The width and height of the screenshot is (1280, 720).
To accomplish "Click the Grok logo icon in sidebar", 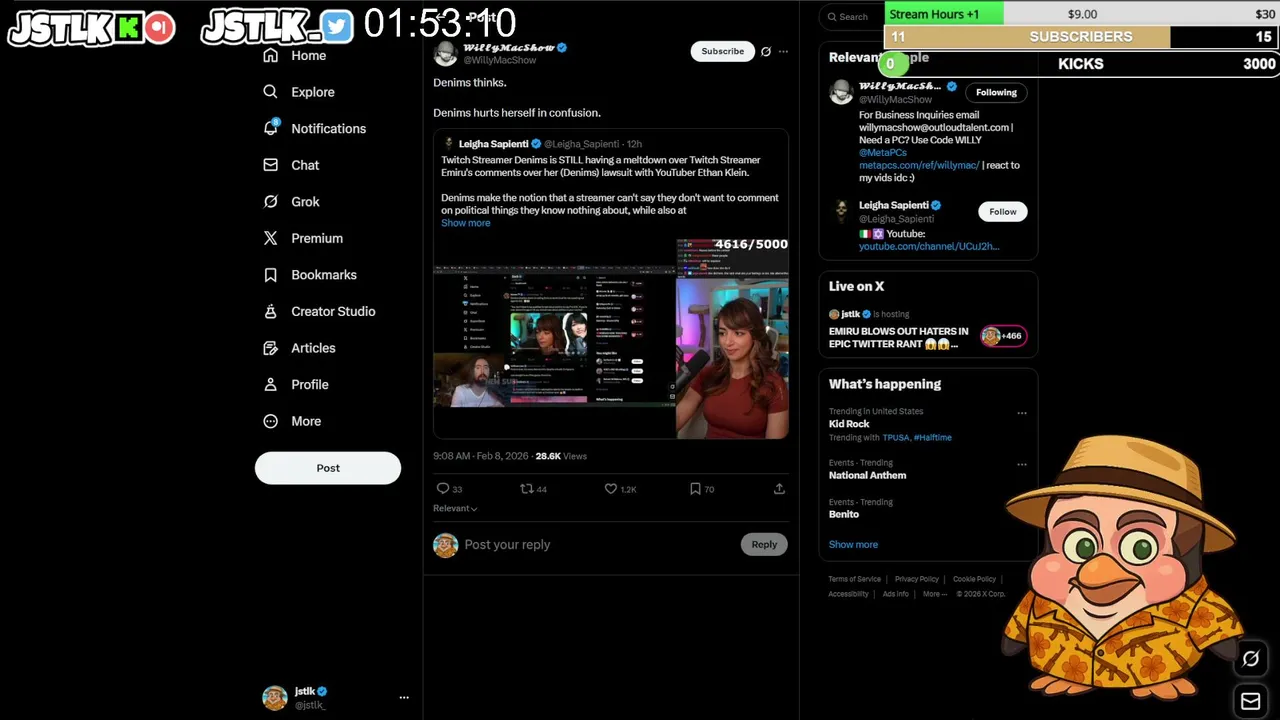I will pos(270,202).
